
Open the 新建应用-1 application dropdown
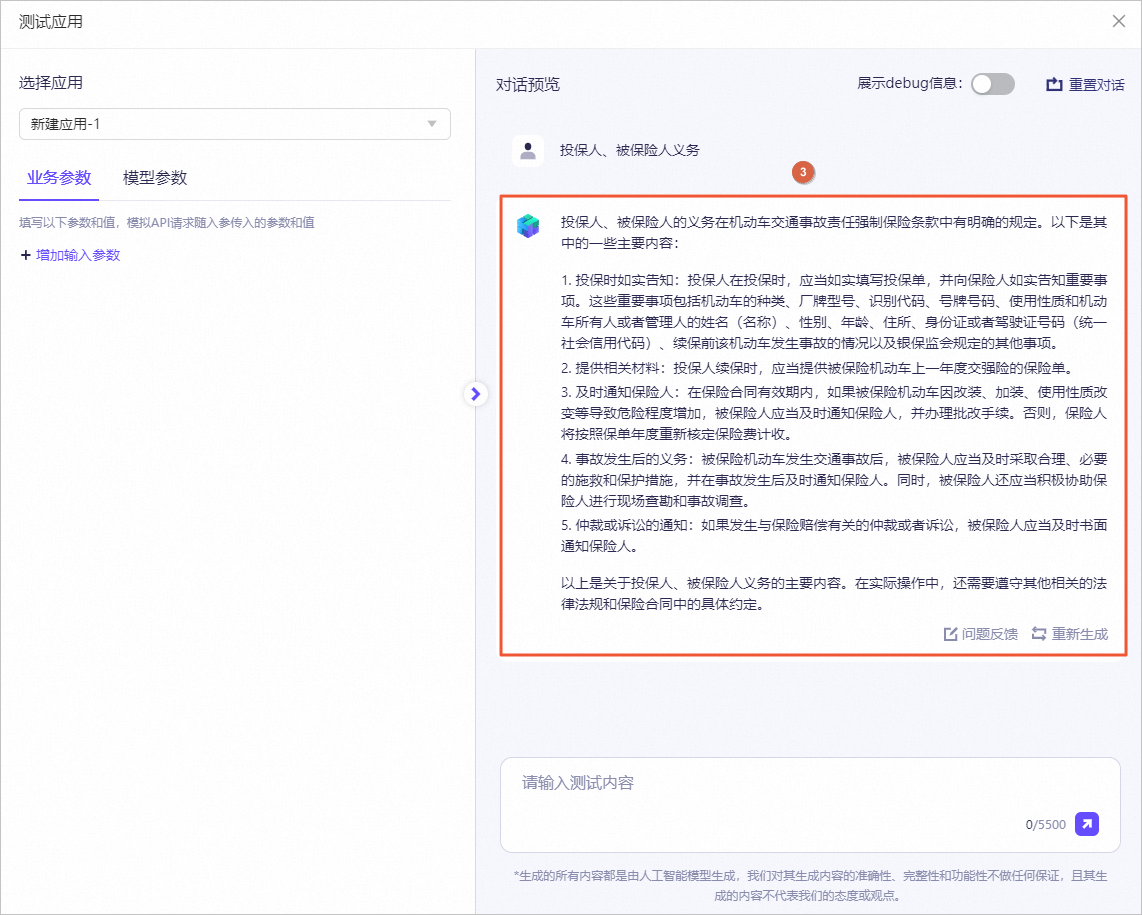pos(235,124)
